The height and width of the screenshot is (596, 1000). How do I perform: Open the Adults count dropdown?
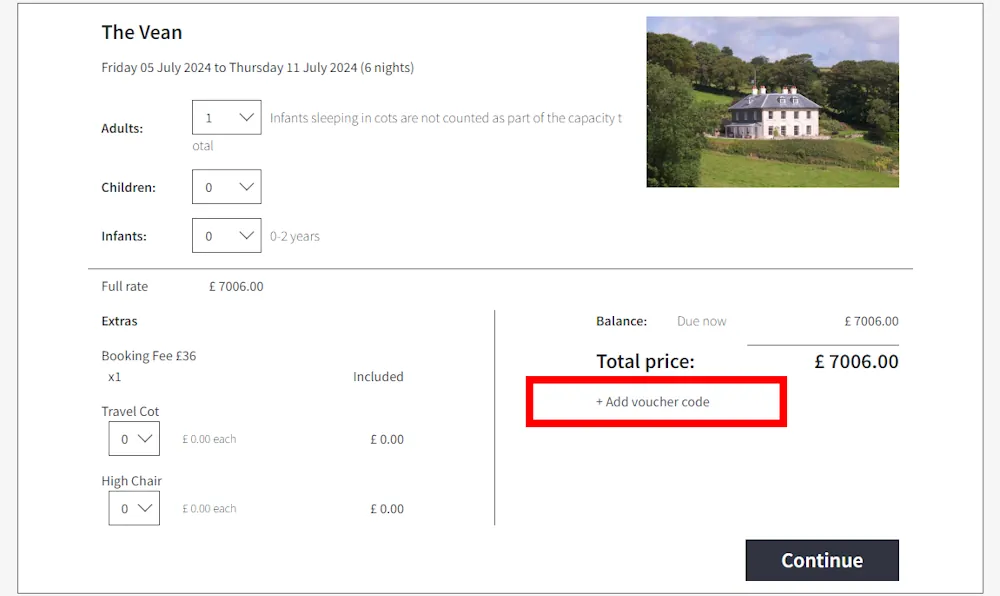[226, 118]
